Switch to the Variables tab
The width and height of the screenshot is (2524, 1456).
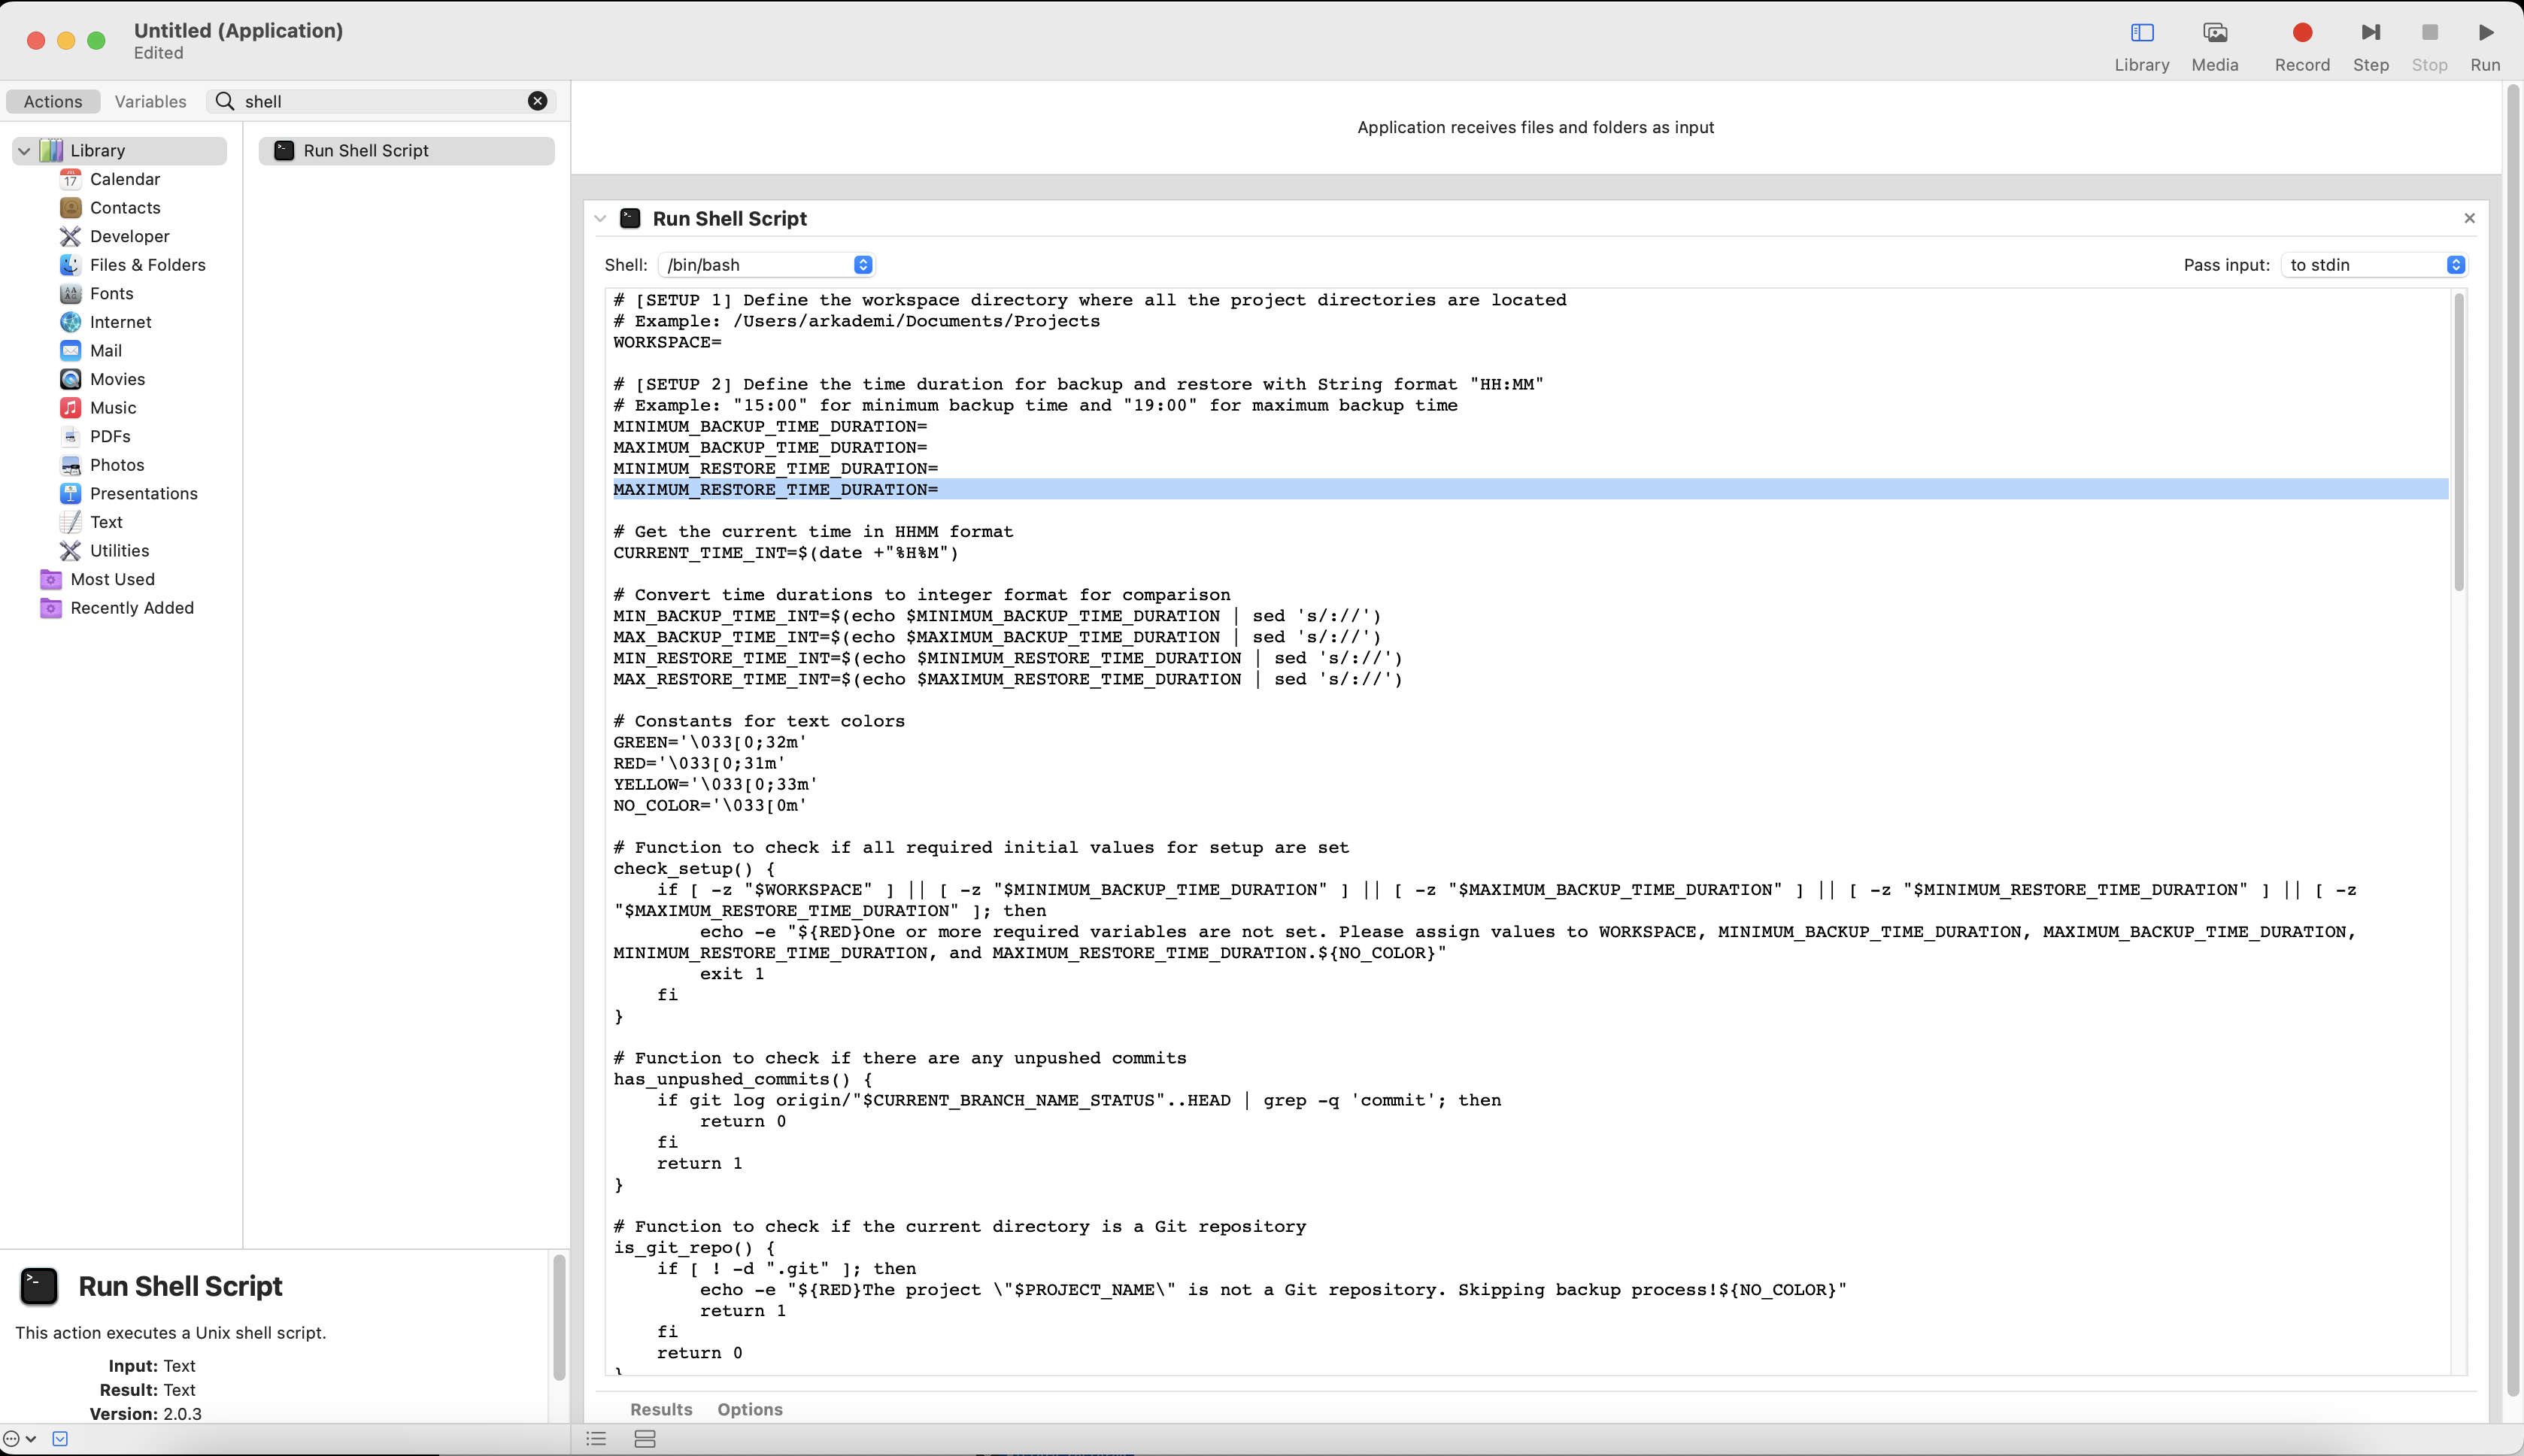(150, 101)
